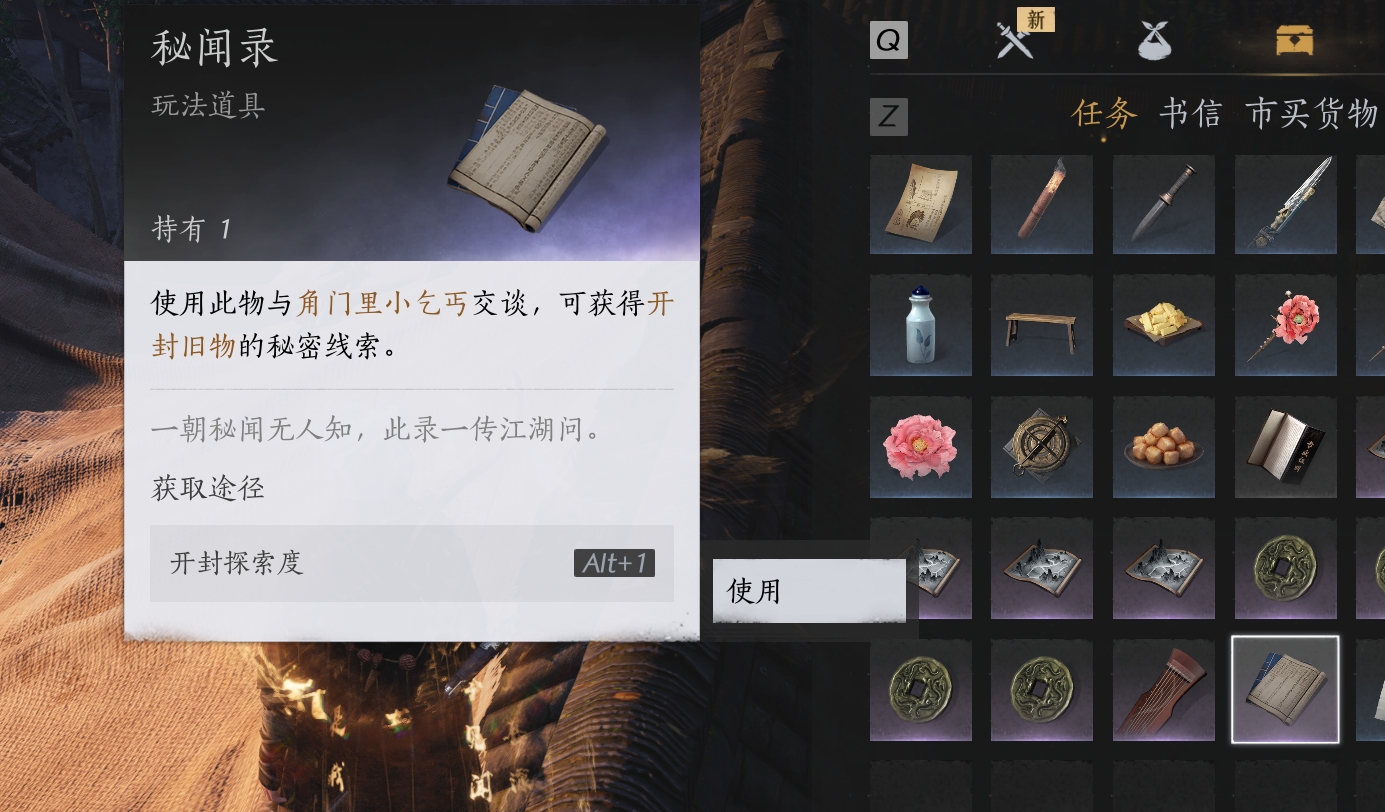This screenshot has width=1385, height=812.
Task: Open the 市买货物 tab
Action: click(1312, 114)
